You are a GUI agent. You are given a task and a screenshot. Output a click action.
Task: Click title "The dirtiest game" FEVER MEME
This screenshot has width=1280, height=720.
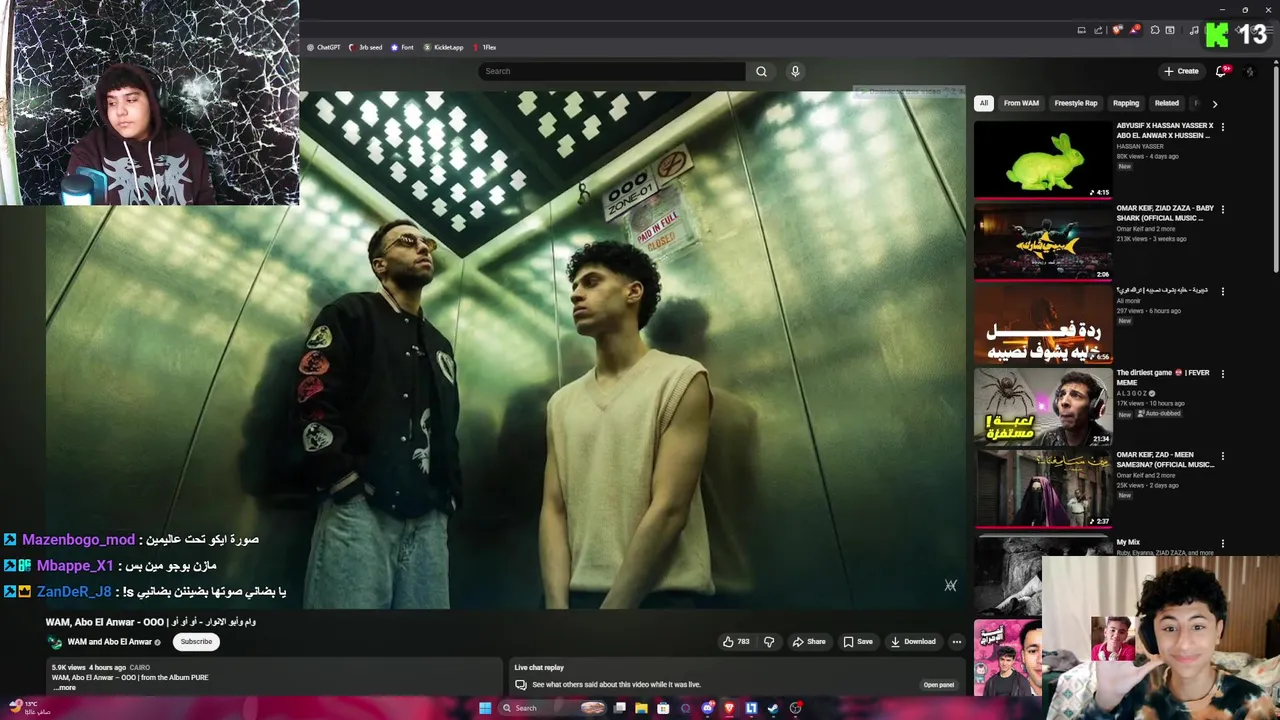click(1163, 377)
